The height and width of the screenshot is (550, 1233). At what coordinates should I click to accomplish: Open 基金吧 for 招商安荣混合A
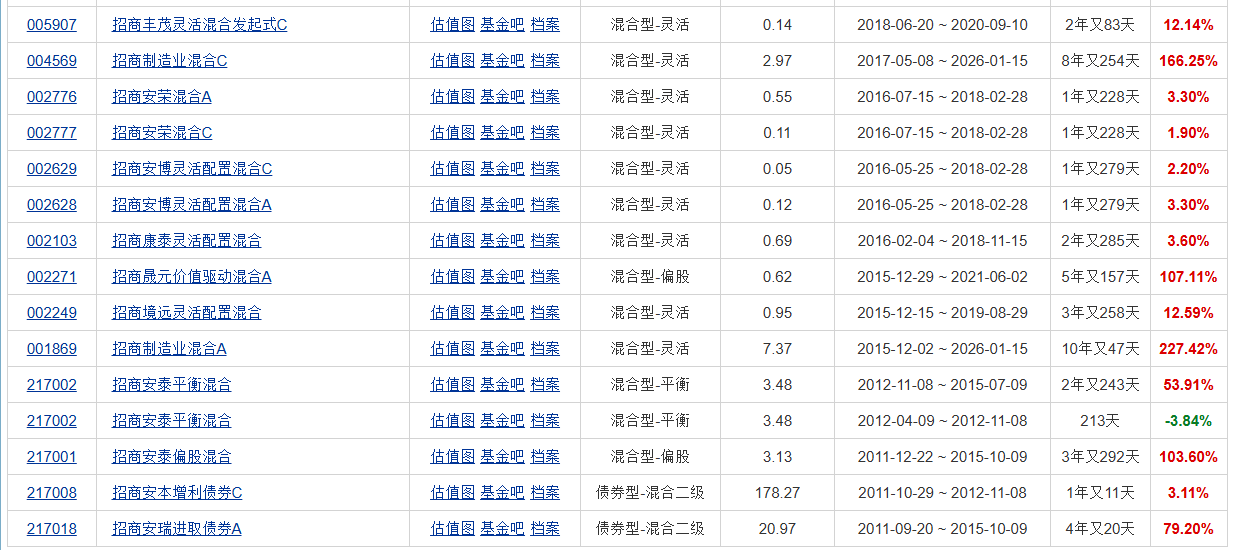(x=502, y=97)
